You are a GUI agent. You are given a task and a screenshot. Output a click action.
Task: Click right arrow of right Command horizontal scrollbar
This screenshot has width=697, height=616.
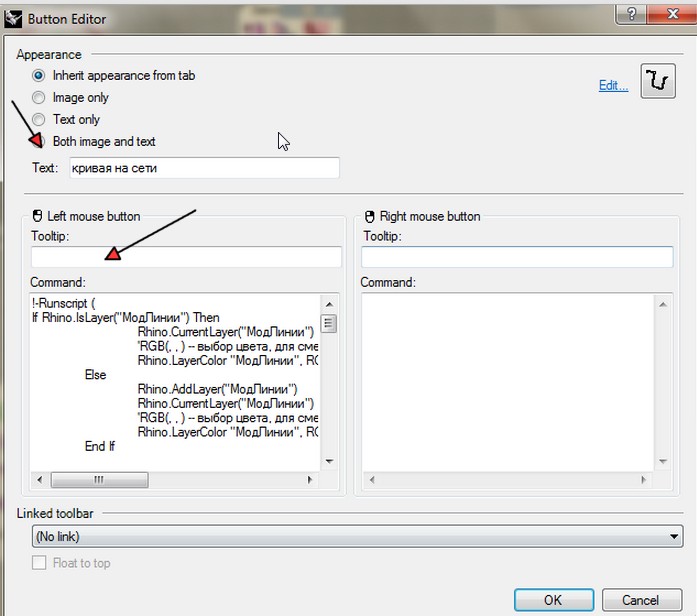click(643, 480)
